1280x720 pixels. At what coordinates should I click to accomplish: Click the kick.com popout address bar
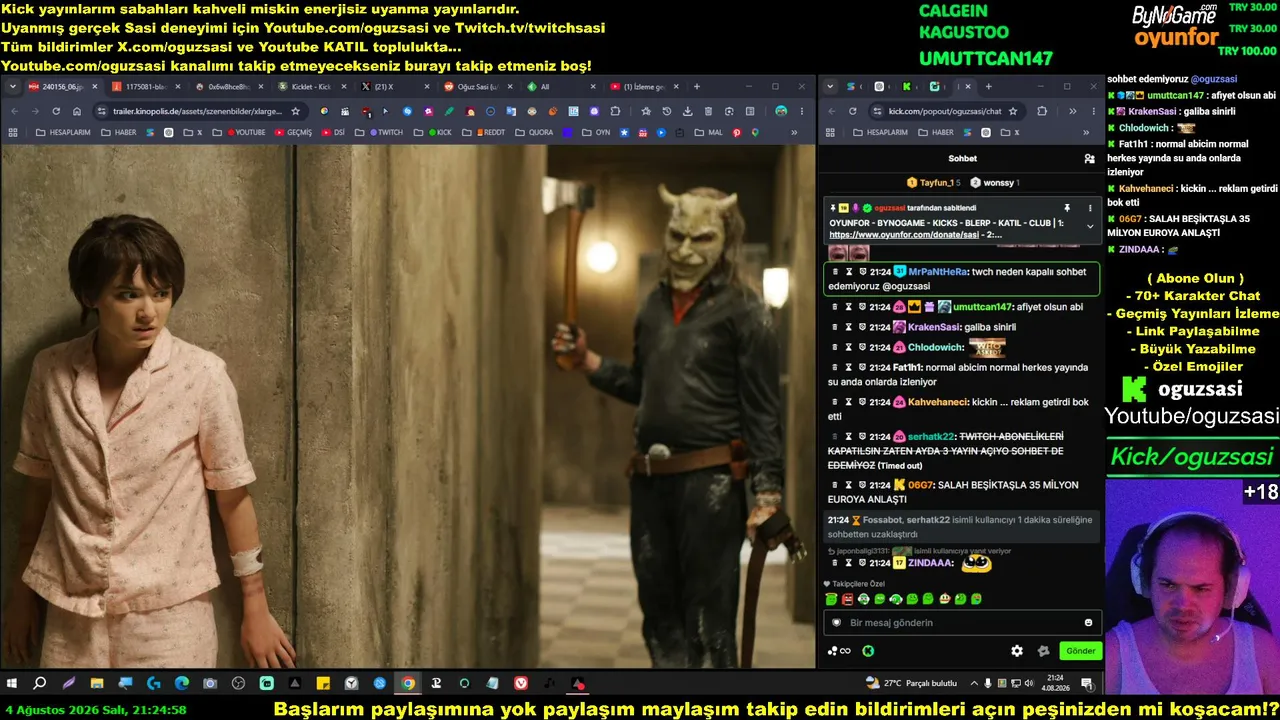point(945,111)
